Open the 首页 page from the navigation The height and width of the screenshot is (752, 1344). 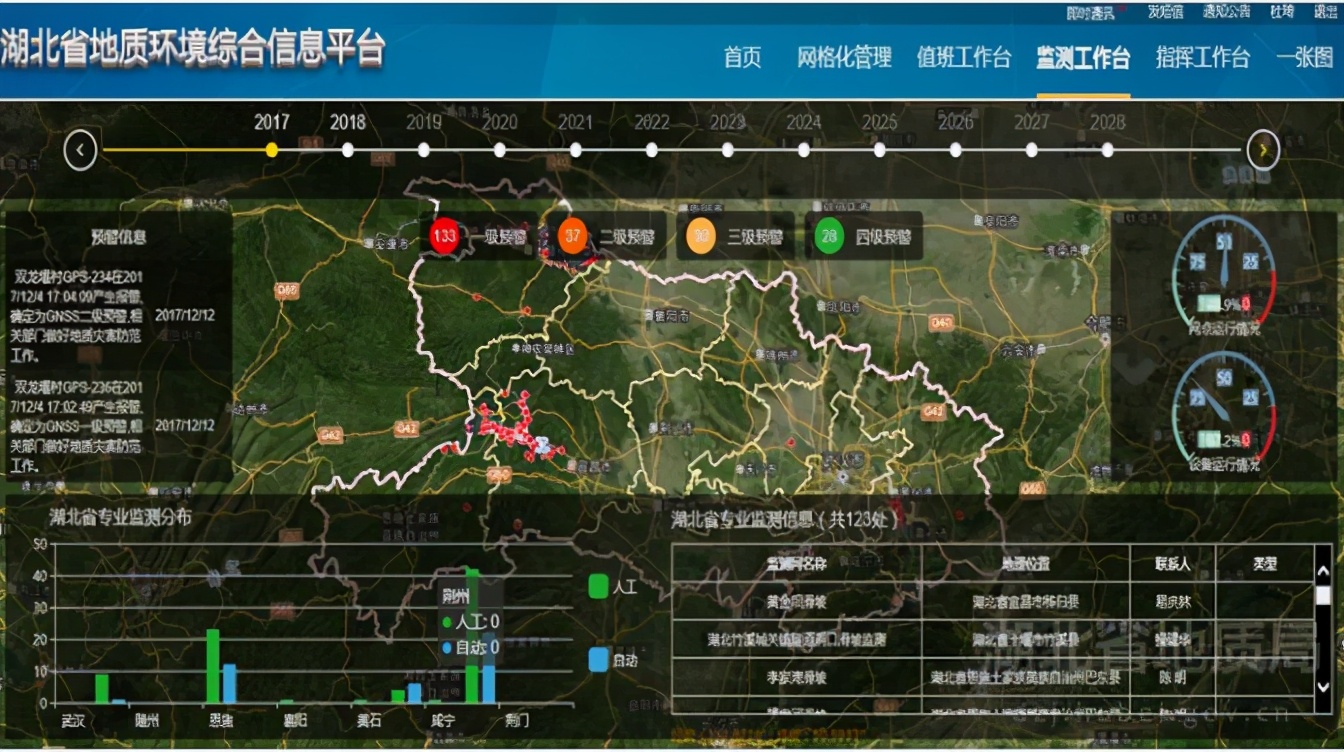(743, 59)
